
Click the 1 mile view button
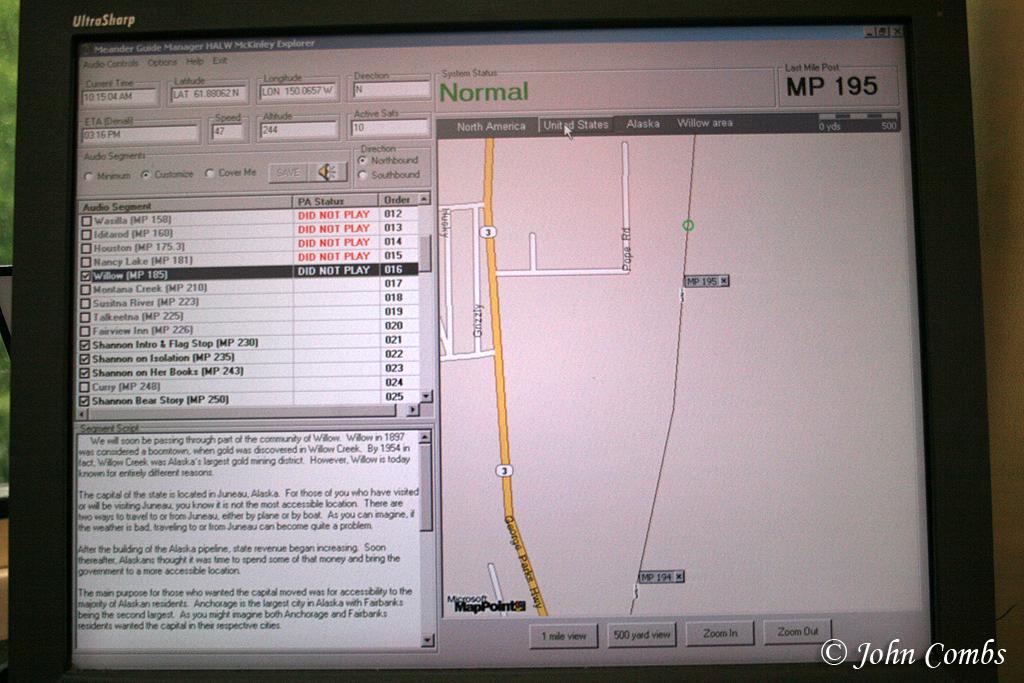pos(564,636)
